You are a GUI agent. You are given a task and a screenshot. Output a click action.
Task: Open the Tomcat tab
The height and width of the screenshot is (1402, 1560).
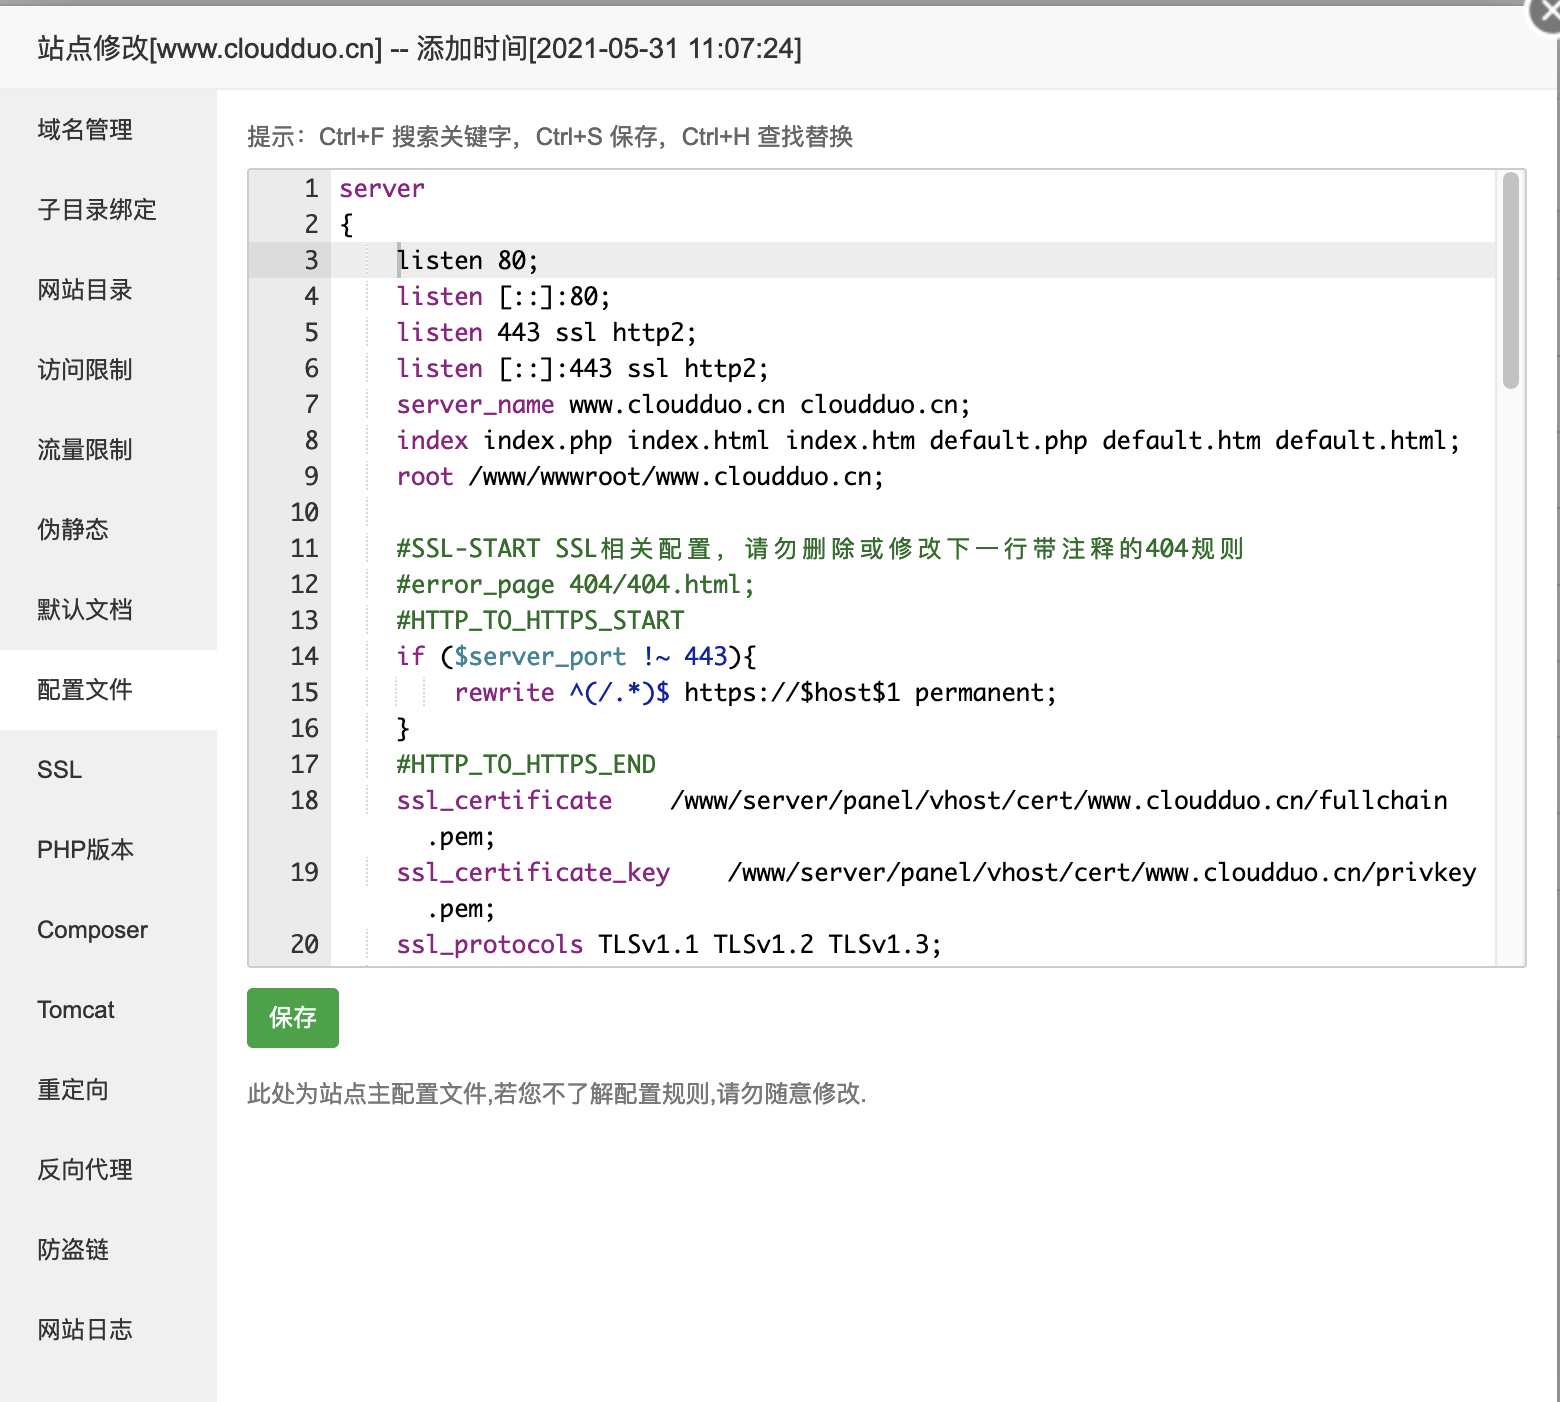pyautogui.click(x=108, y=1010)
